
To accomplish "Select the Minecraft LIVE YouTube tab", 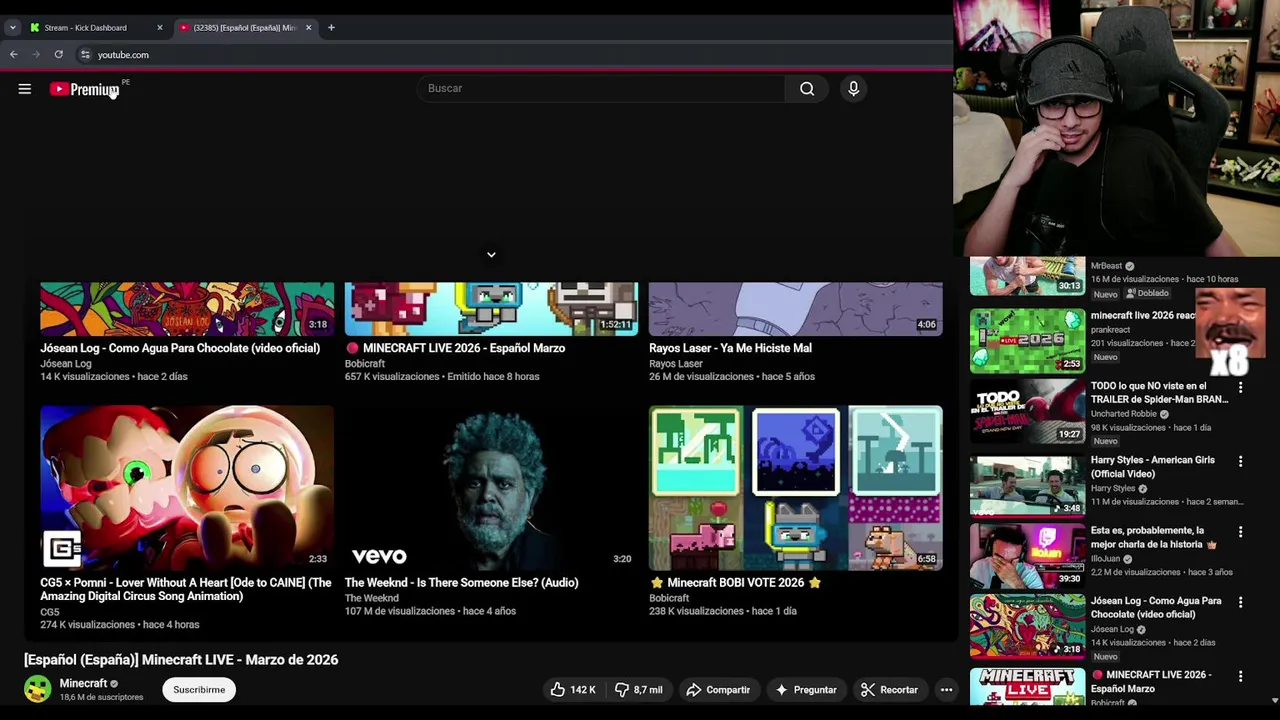I will pos(244,28).
